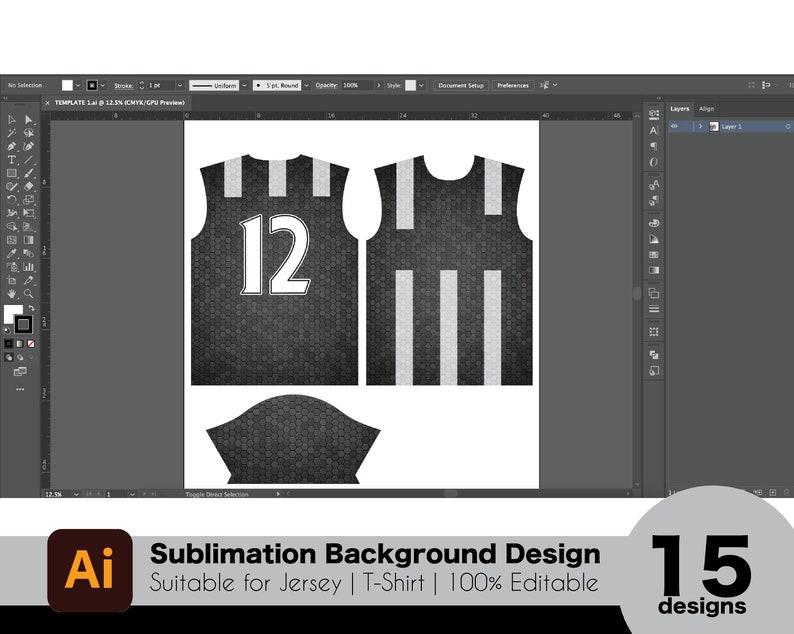The width and height of the screenshot is (794, 634).
Task: Change screen mode at toolbox bottom
Action: coord(20,372)
